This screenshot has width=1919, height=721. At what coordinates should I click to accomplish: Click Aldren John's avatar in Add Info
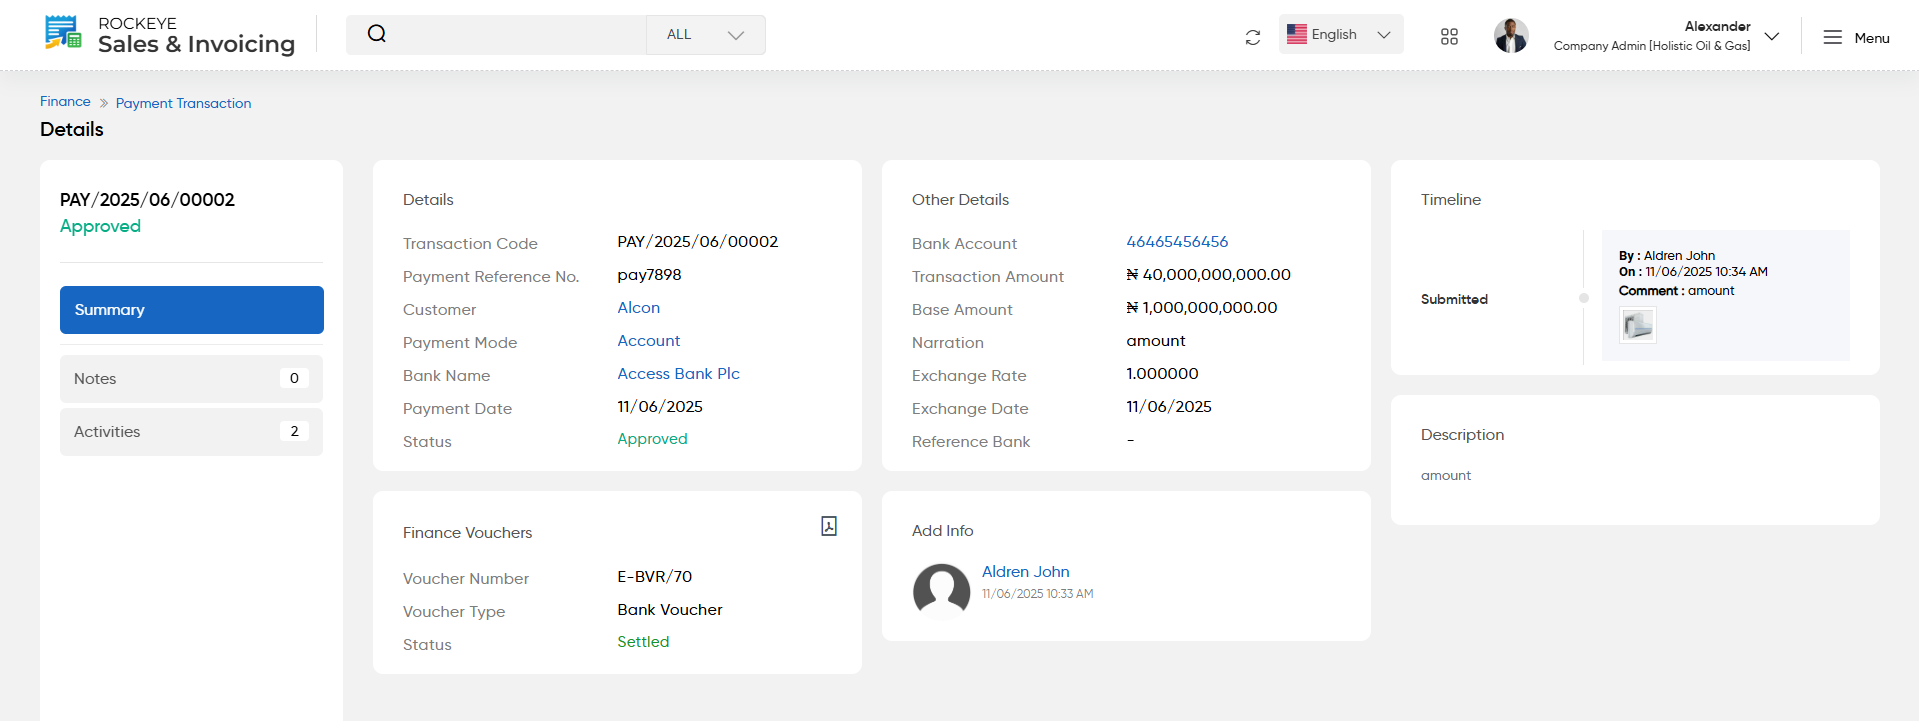[x=941, y=590]
